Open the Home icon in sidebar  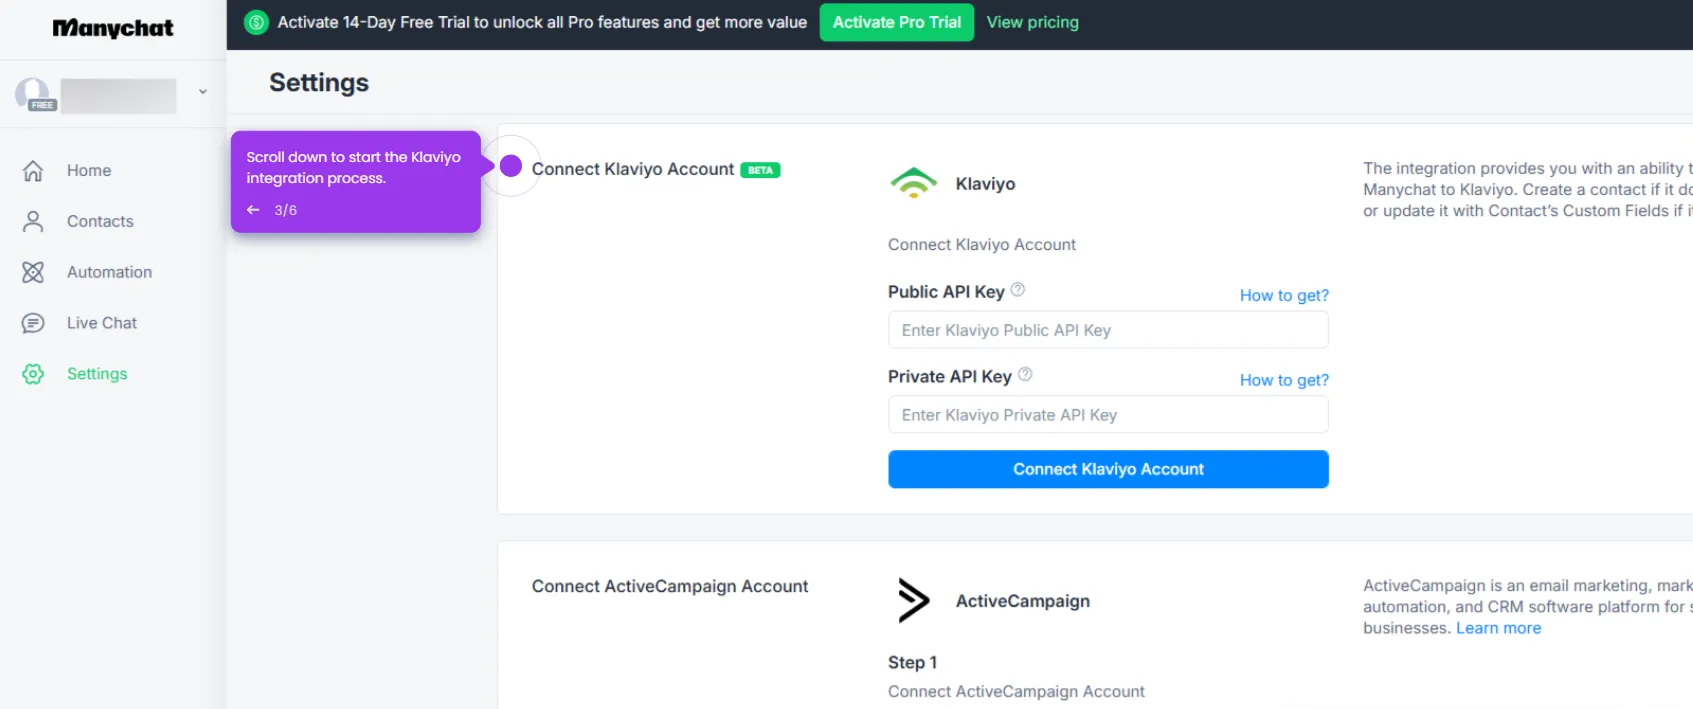pos(33,171)
